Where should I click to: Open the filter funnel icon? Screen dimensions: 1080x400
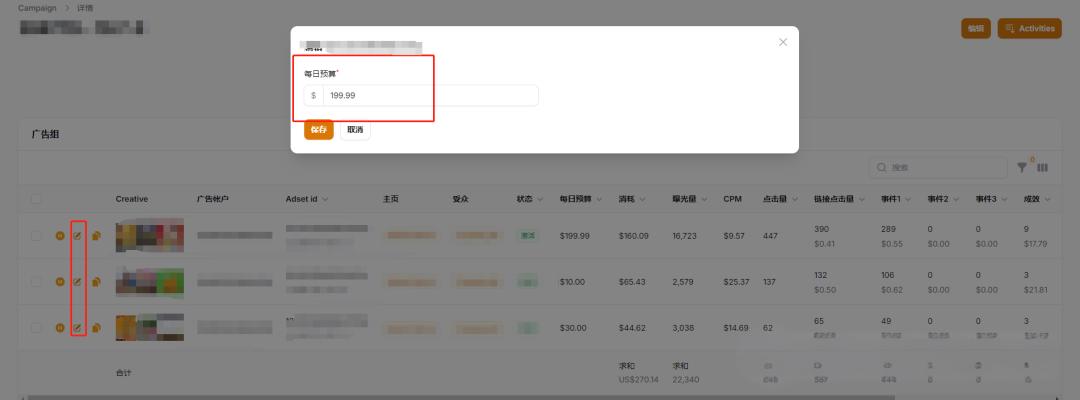point(1023,167)
